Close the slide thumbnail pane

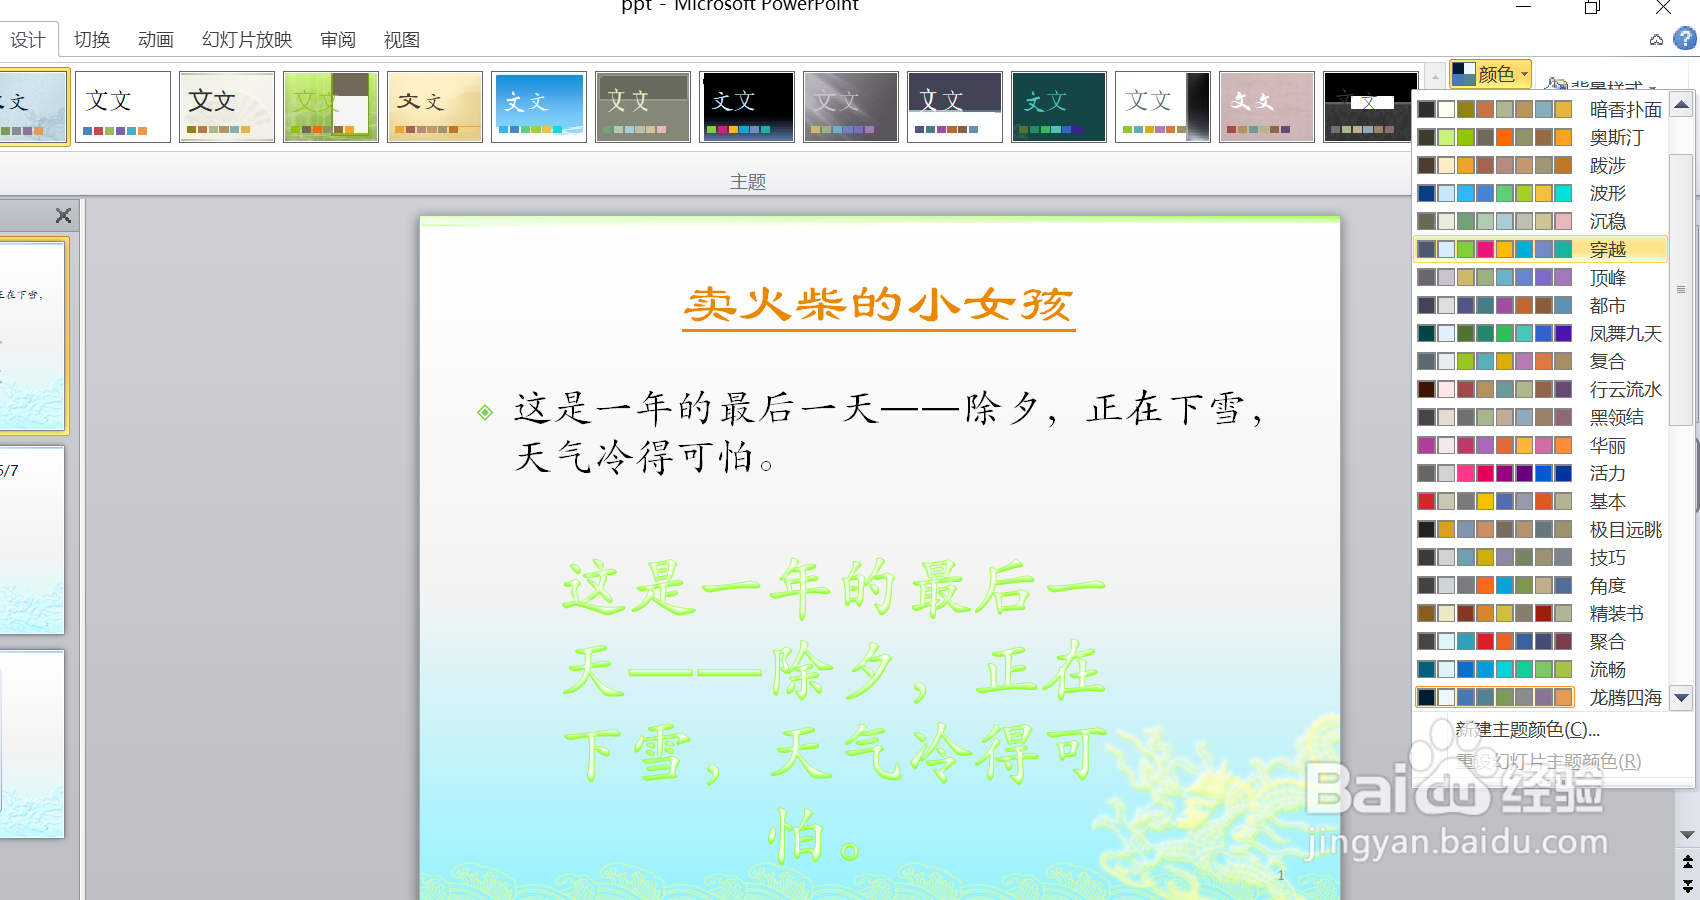coord(63,215)
